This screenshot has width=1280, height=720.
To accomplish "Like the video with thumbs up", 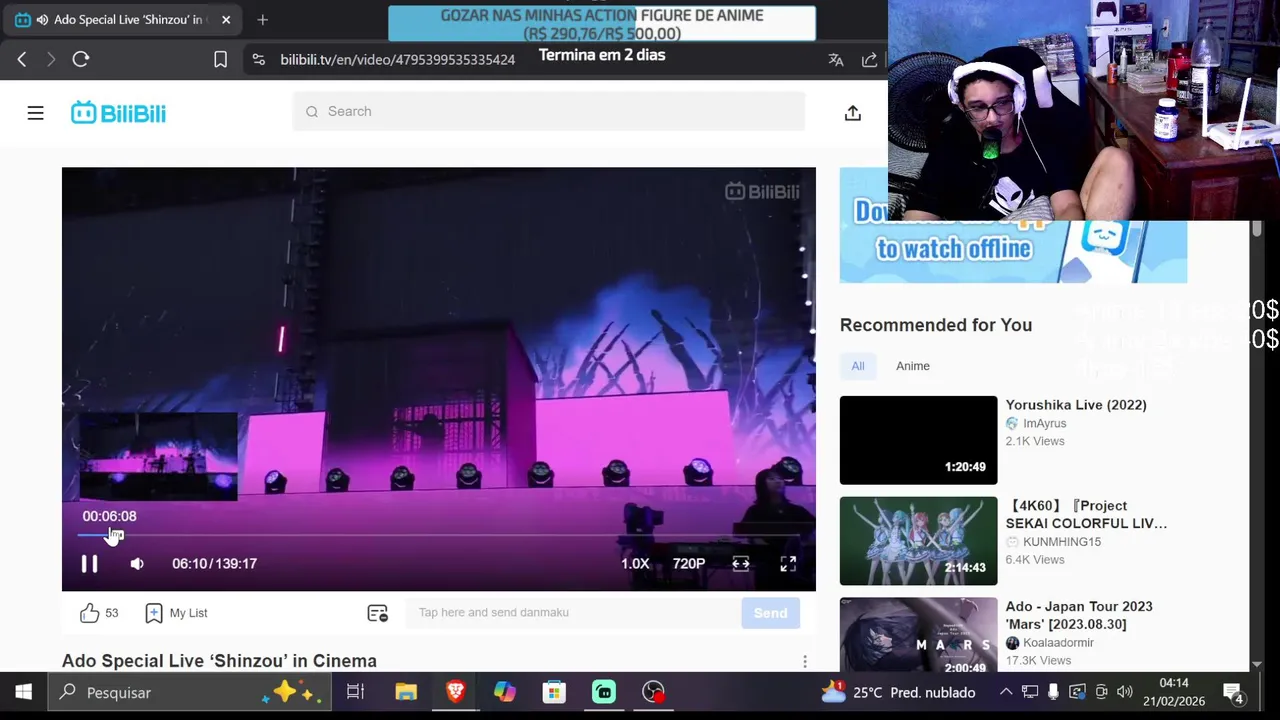I will [x=90, y=613].
